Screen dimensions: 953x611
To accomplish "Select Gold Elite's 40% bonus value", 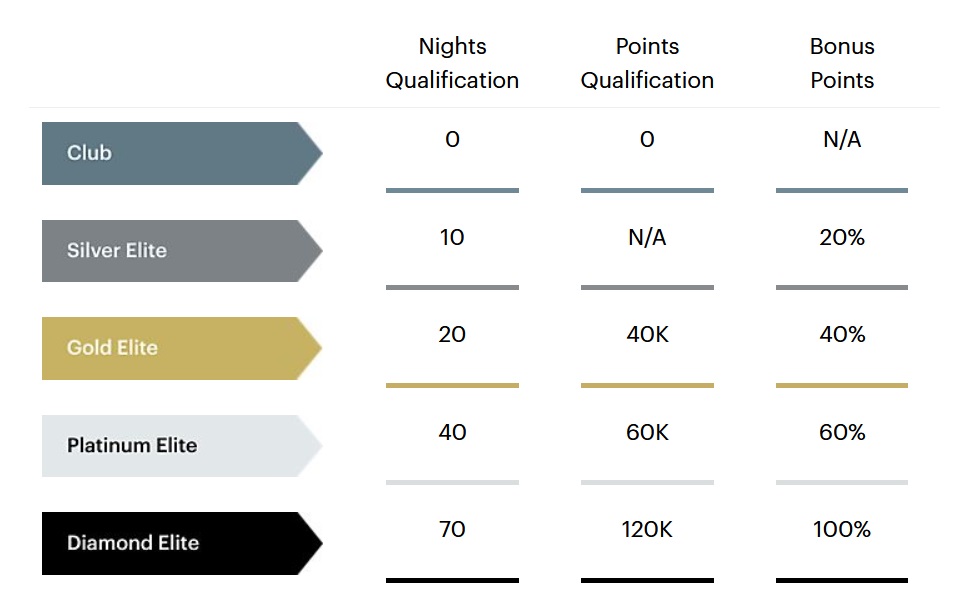I will click(x=842, y=334).
